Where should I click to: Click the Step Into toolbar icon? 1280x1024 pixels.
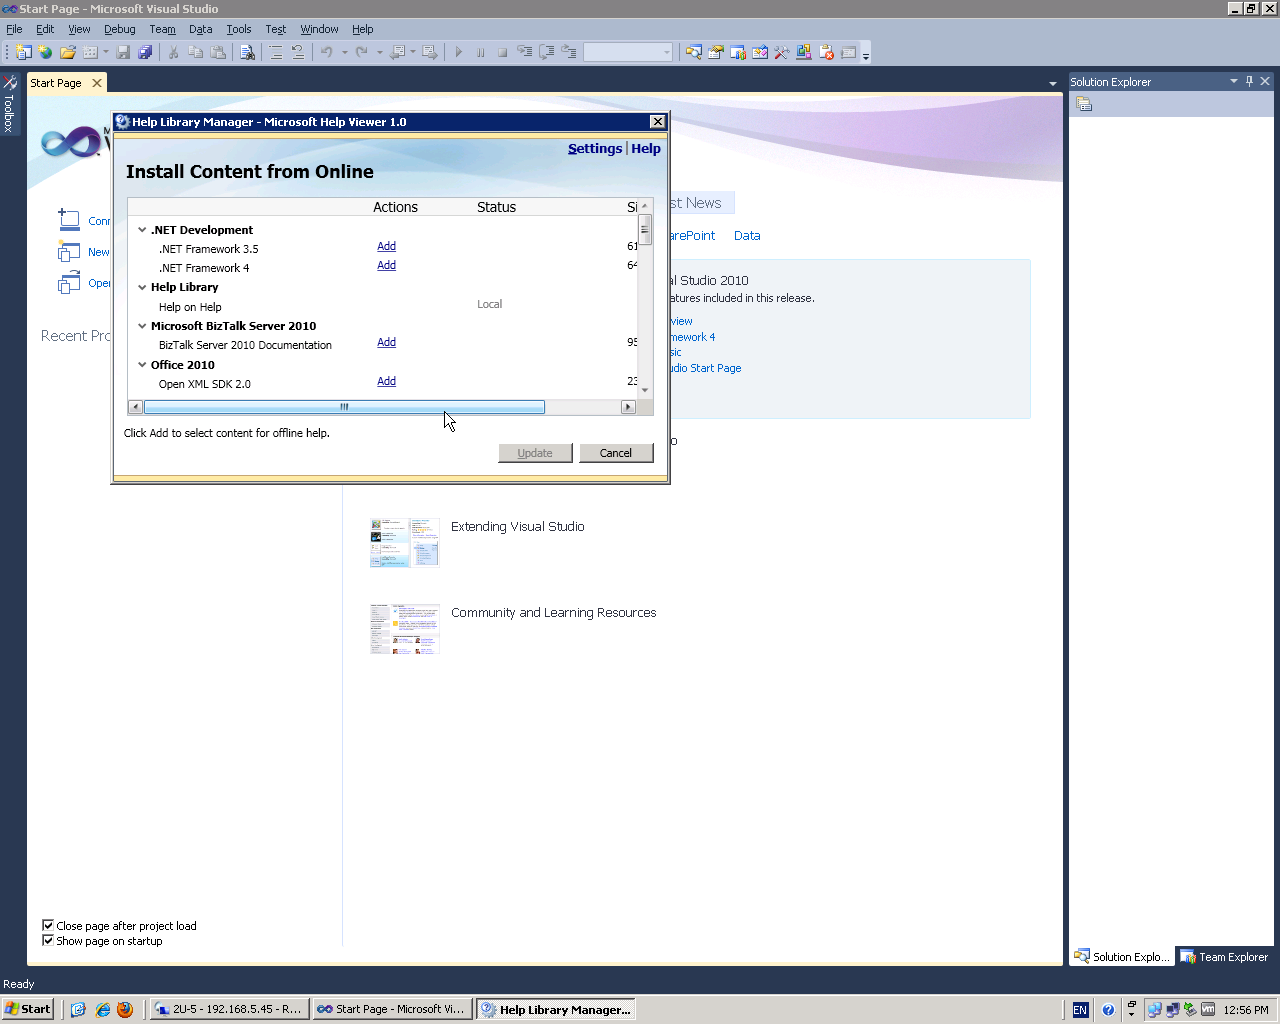pyautogui.click(x=525, y=52)
